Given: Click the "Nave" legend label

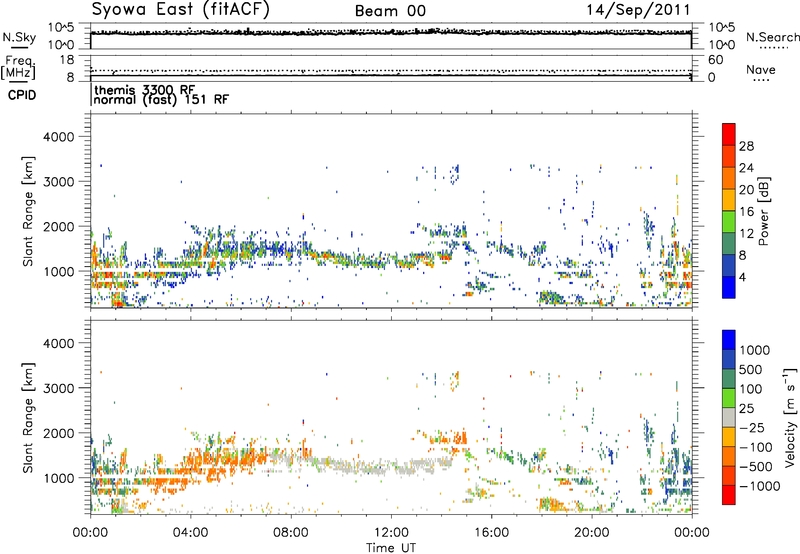Looking at the screenshot, I should [760, 70].
